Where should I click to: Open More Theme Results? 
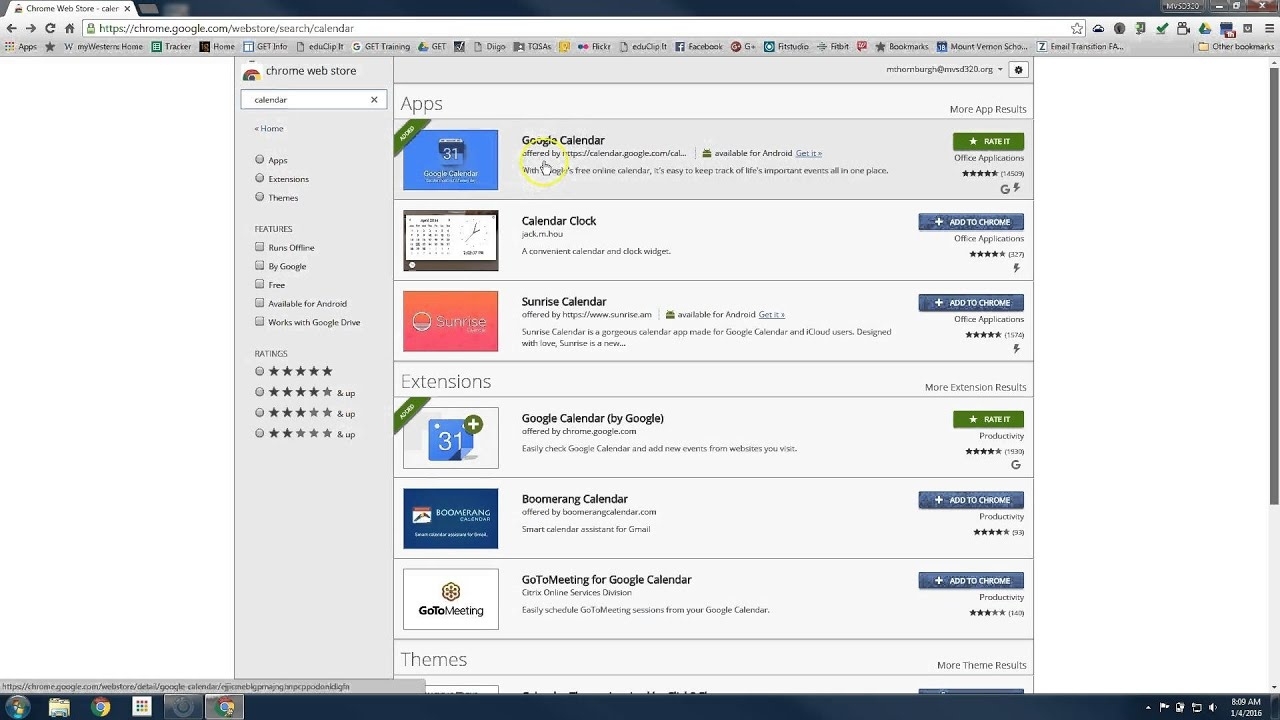pyautogui.click(x=982, y=665)
